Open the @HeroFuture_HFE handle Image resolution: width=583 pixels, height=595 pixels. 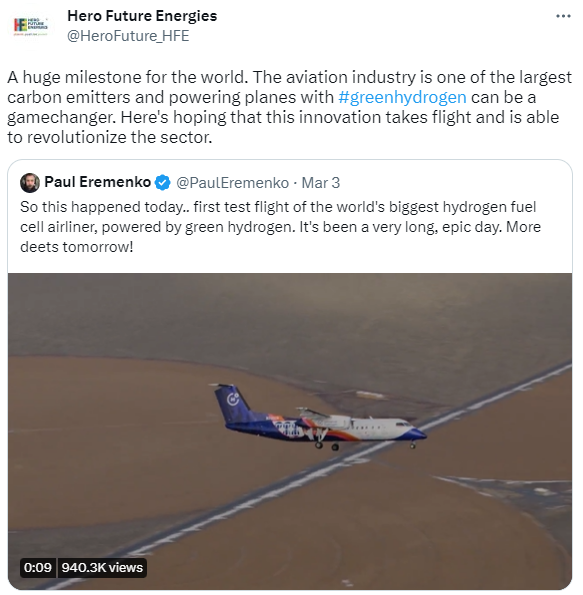tap(128, 36)
